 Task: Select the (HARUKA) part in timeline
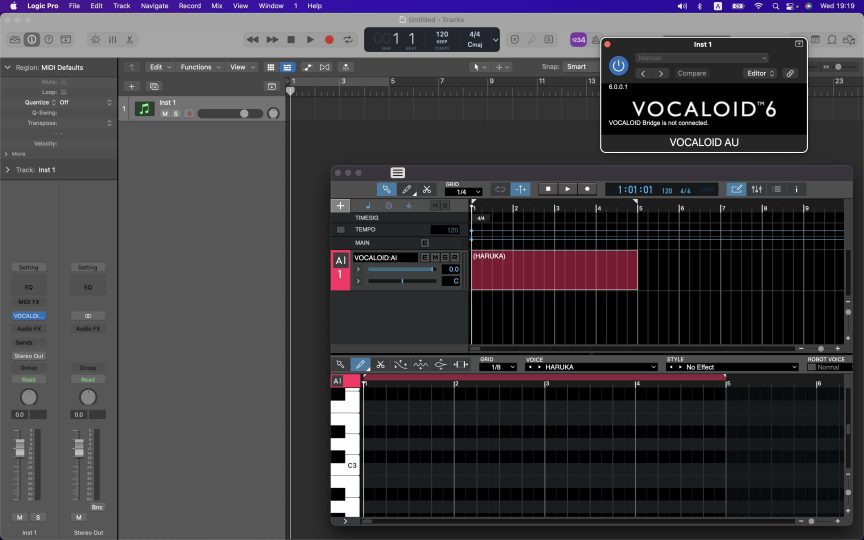click(554, 270)
